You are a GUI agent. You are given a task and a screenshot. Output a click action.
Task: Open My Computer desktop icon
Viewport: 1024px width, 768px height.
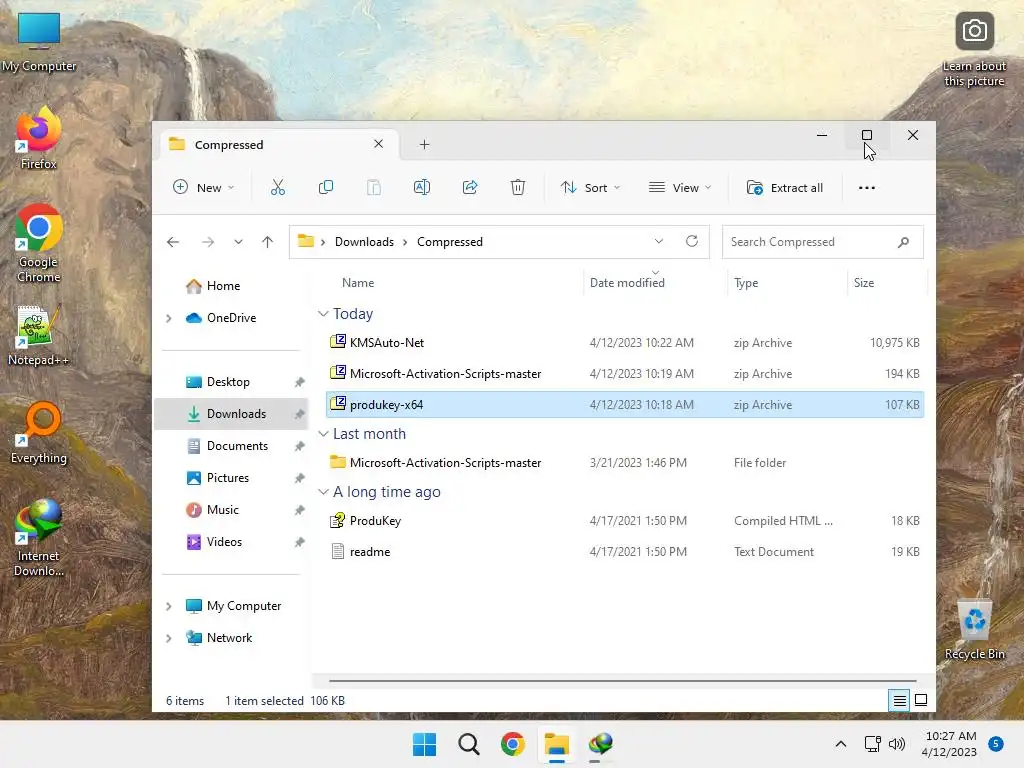tap(39, 42)
